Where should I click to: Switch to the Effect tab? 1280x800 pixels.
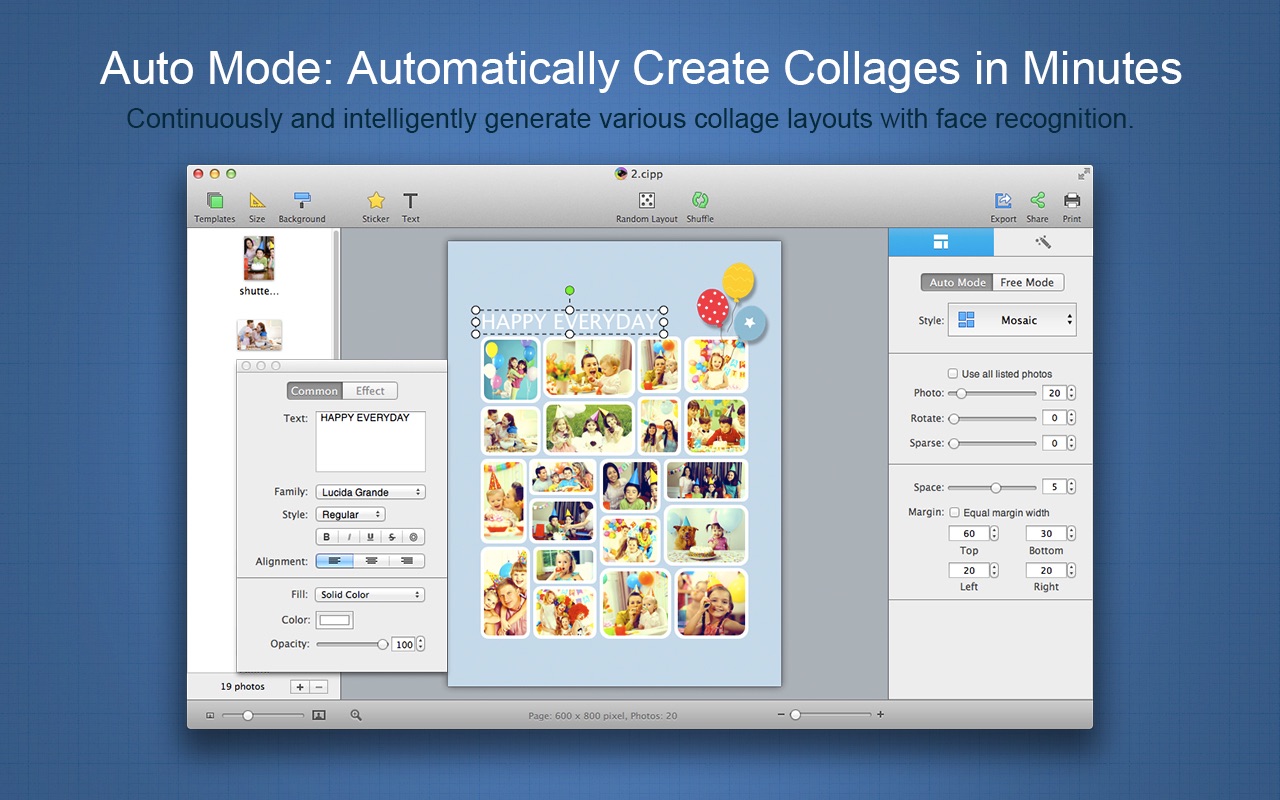370,391
